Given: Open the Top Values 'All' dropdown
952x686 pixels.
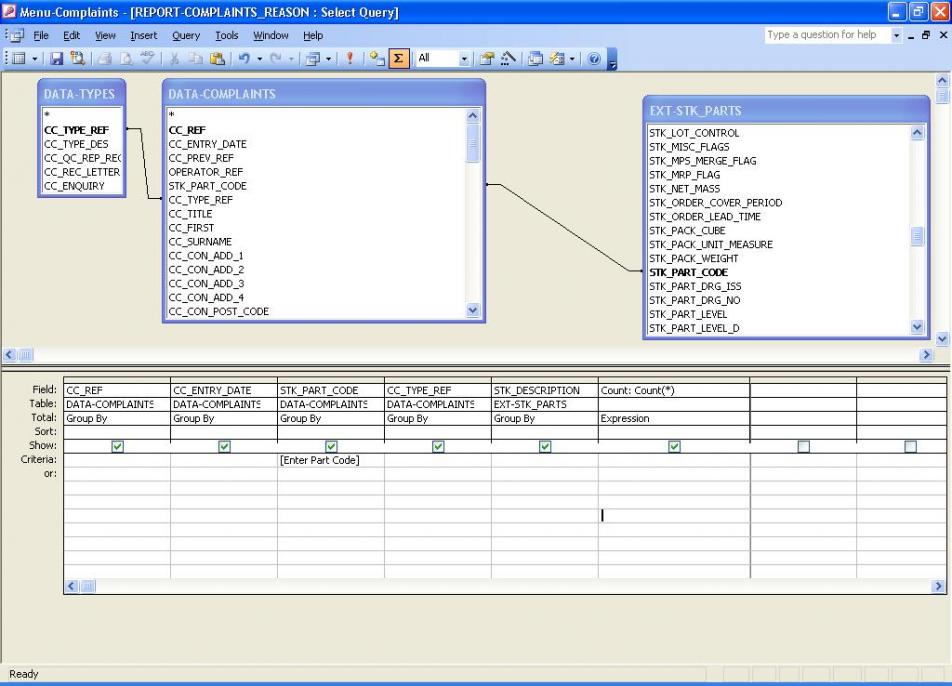Looking at the screenshot, I should pyautogui.click(x=464, y=58).
